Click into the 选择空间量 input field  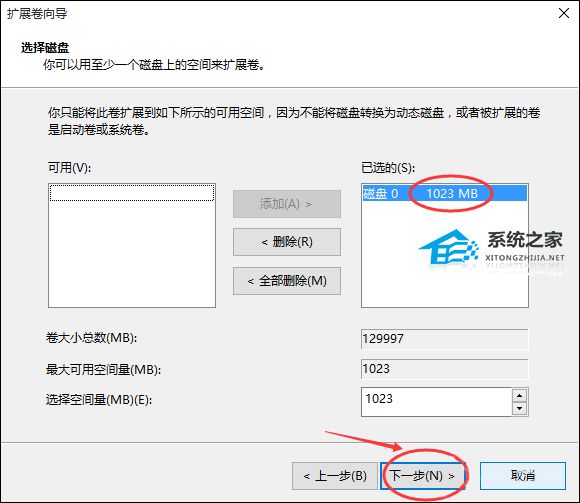(x=436, y=402)
